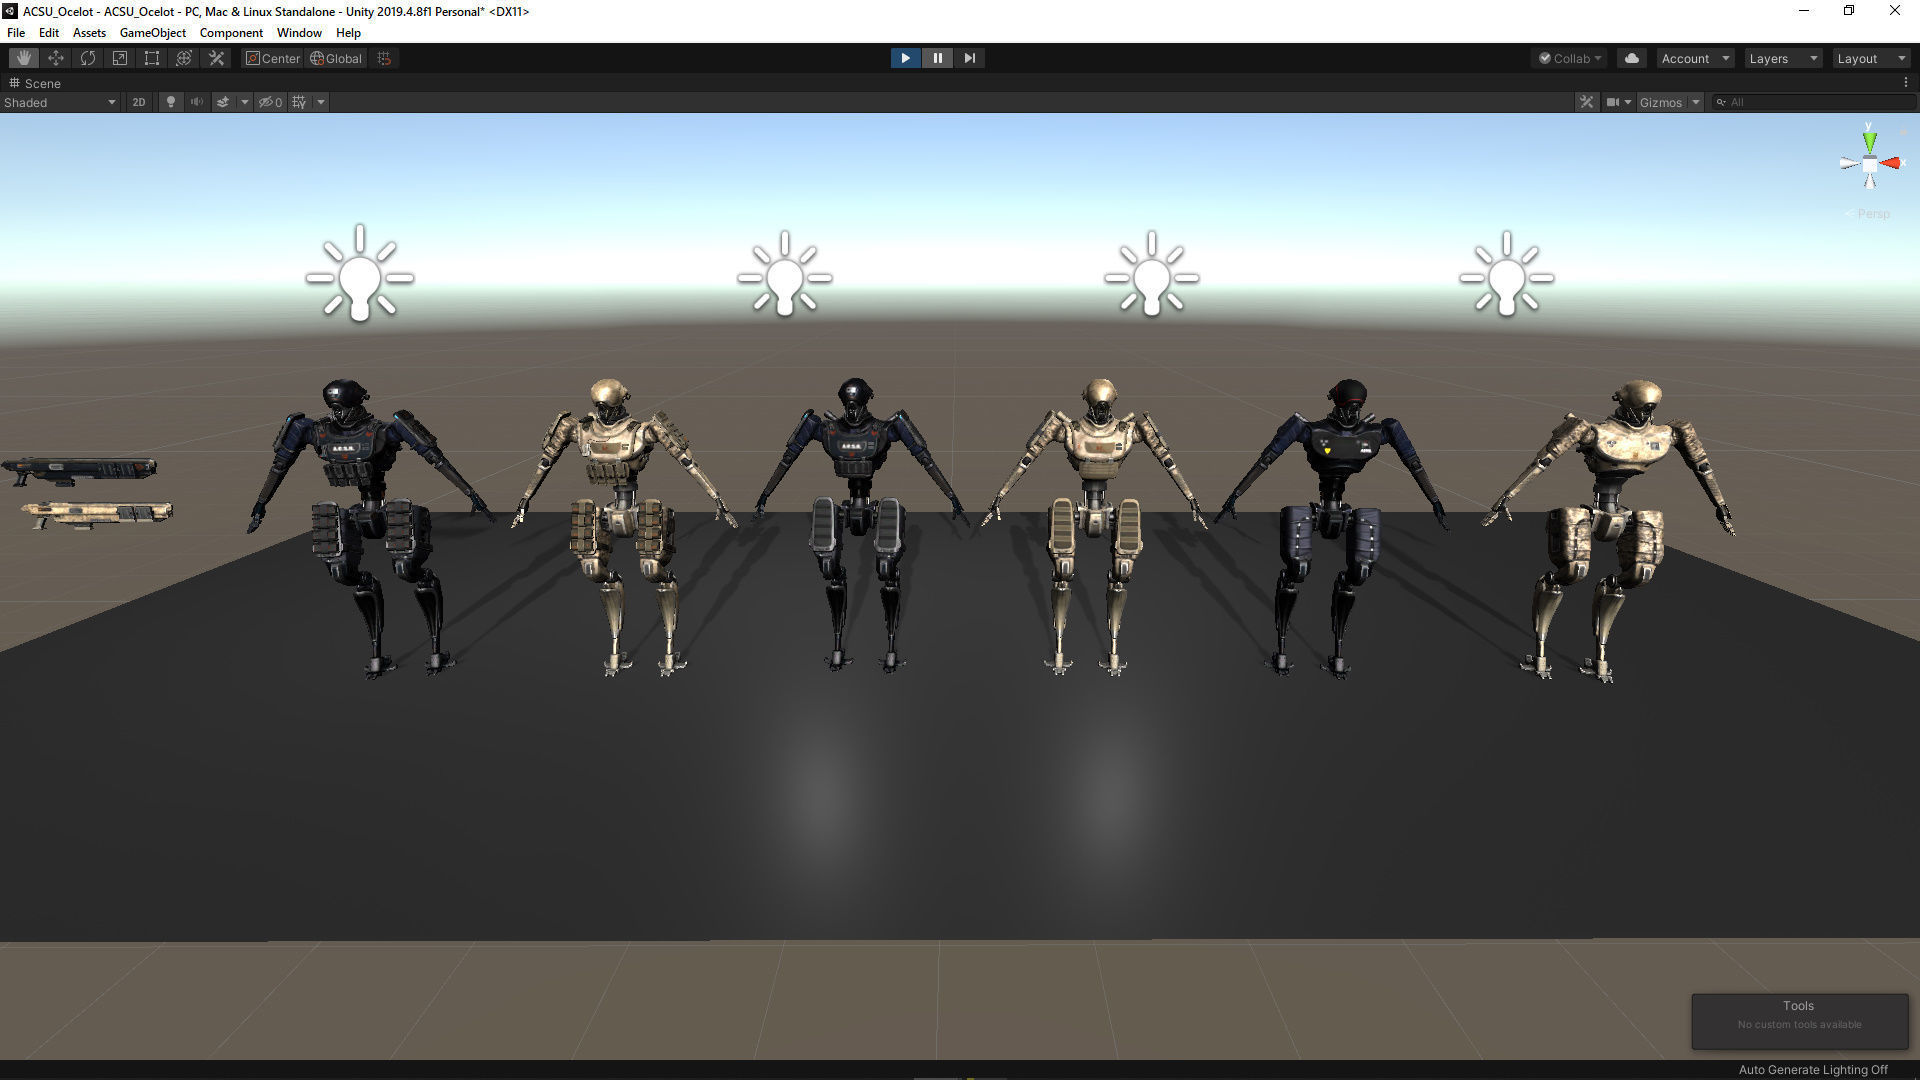Select the Rotate tool
1920x1080 pixels.
coord(88,58)
